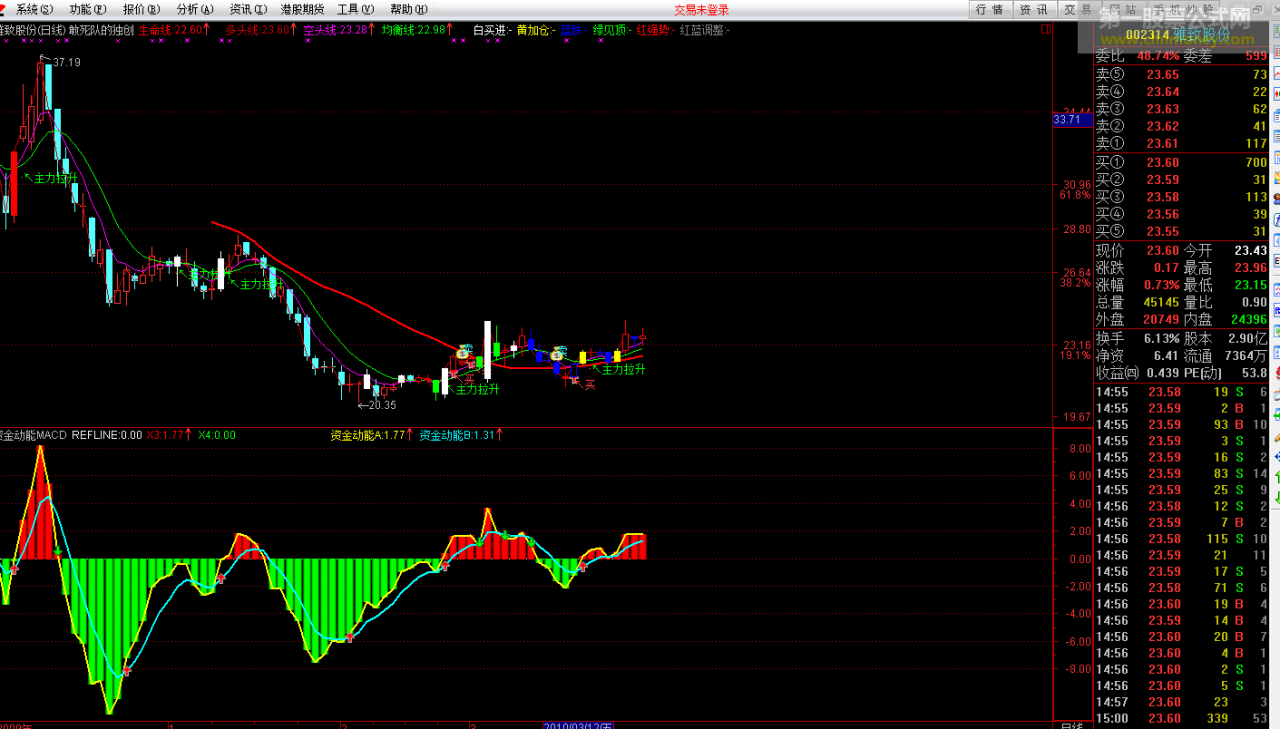1280x729 pixels.
Task: Click the 总量 value 45145
Action: click(1159, 302)
